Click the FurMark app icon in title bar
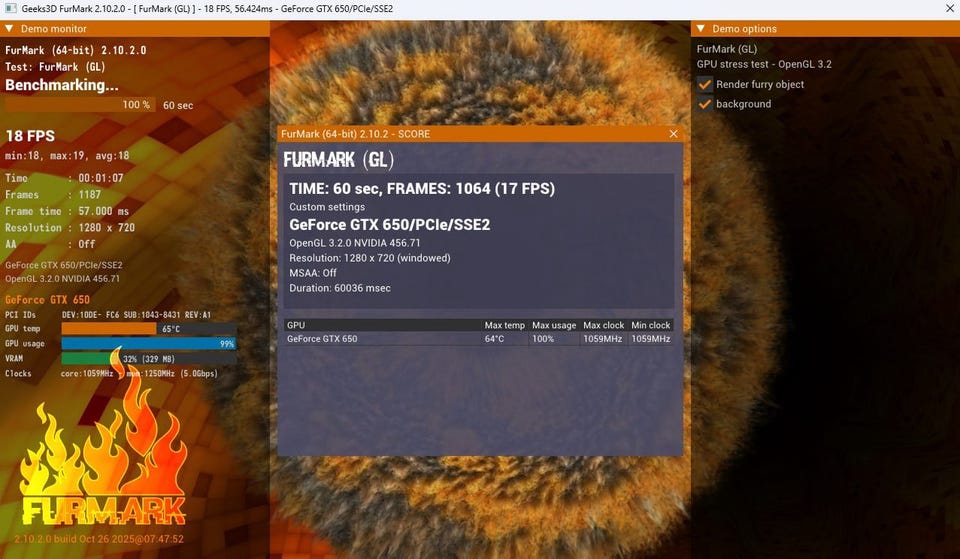The width and height of the screenshot is (960, 559). (10, 9)
